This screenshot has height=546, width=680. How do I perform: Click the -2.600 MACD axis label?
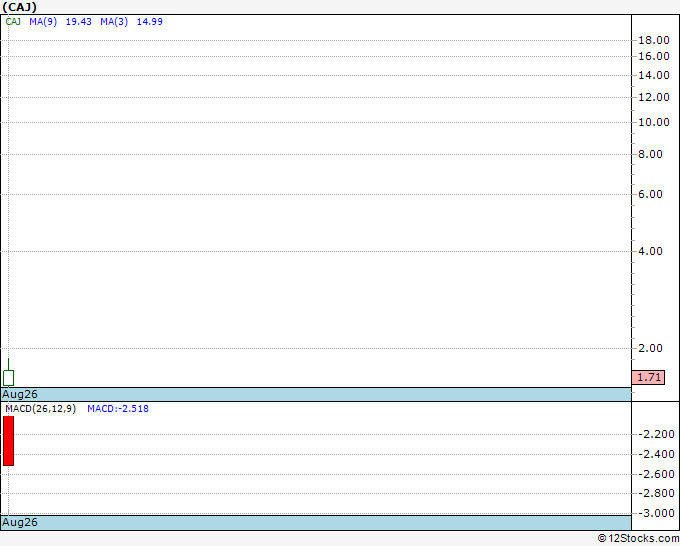pos(657,474)
